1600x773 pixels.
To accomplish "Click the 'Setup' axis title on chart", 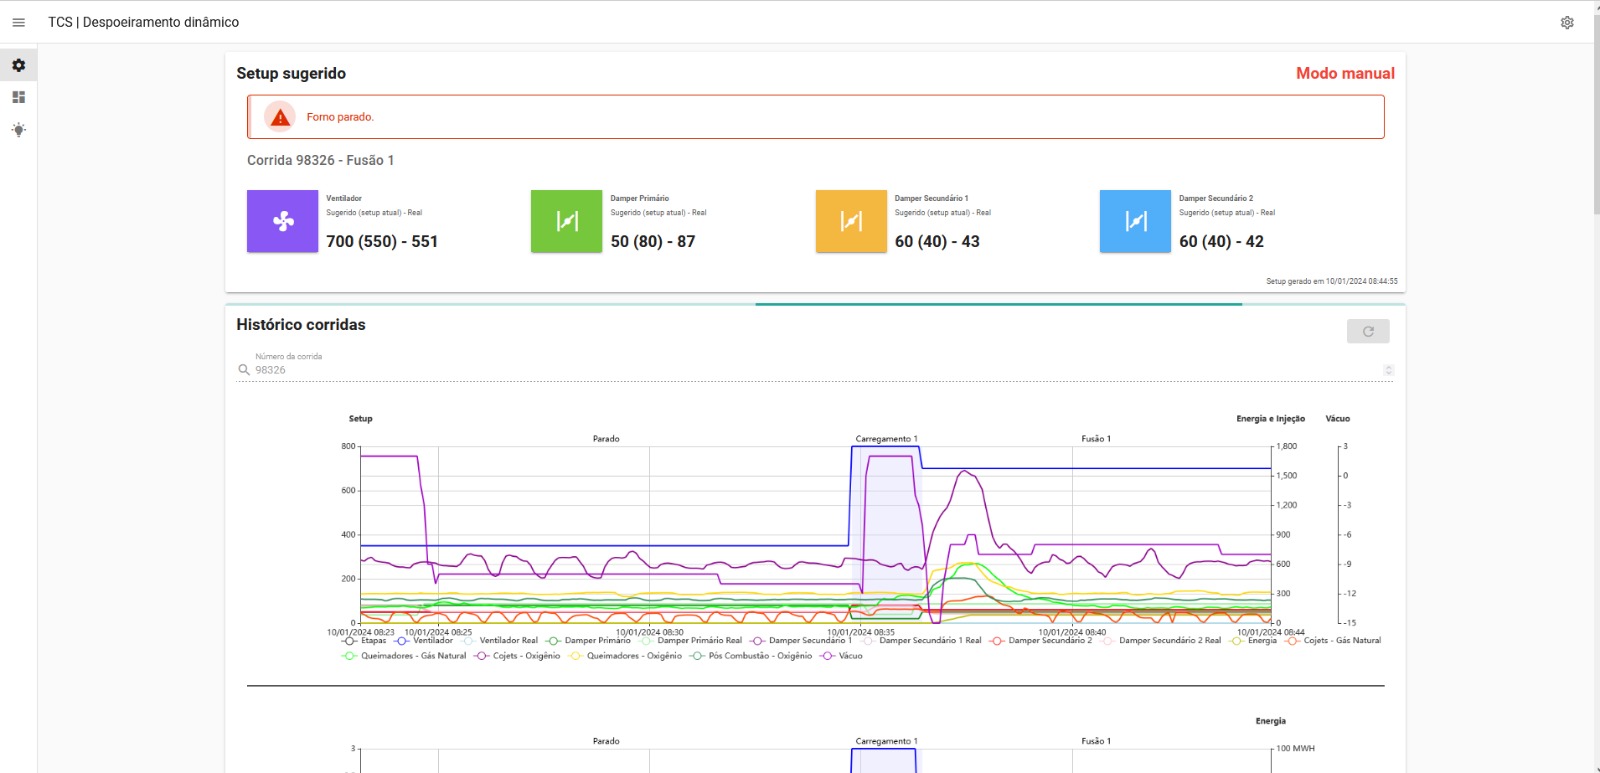I will pyautogui.click(x=360, y=419).
